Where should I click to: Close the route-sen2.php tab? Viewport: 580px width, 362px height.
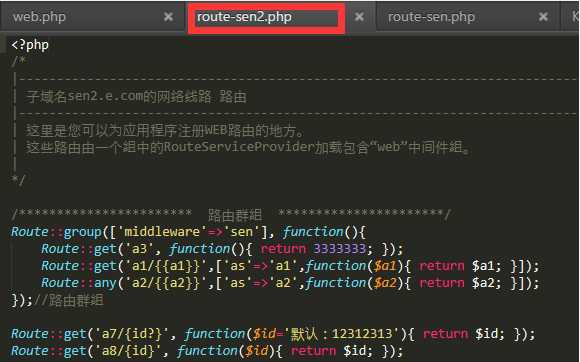pos(359,17)
